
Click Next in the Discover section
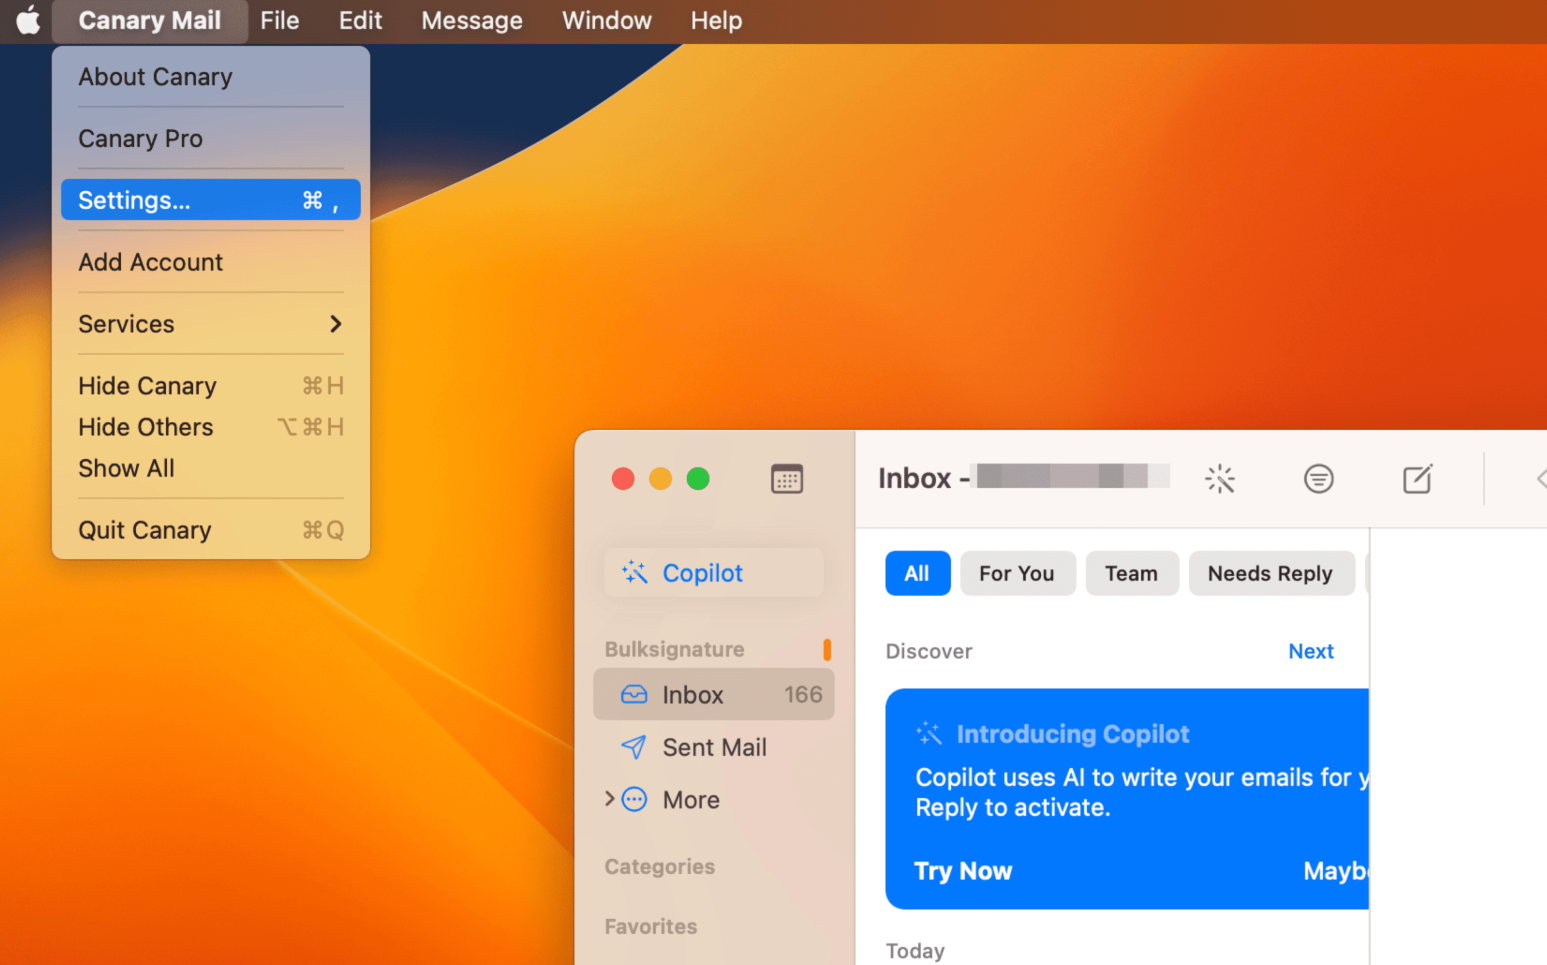coord(1310,651)
